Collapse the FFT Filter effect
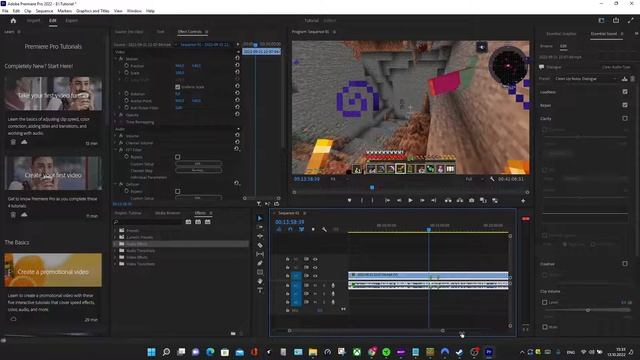Screen dimensions: 640x360 pos(116,150)
